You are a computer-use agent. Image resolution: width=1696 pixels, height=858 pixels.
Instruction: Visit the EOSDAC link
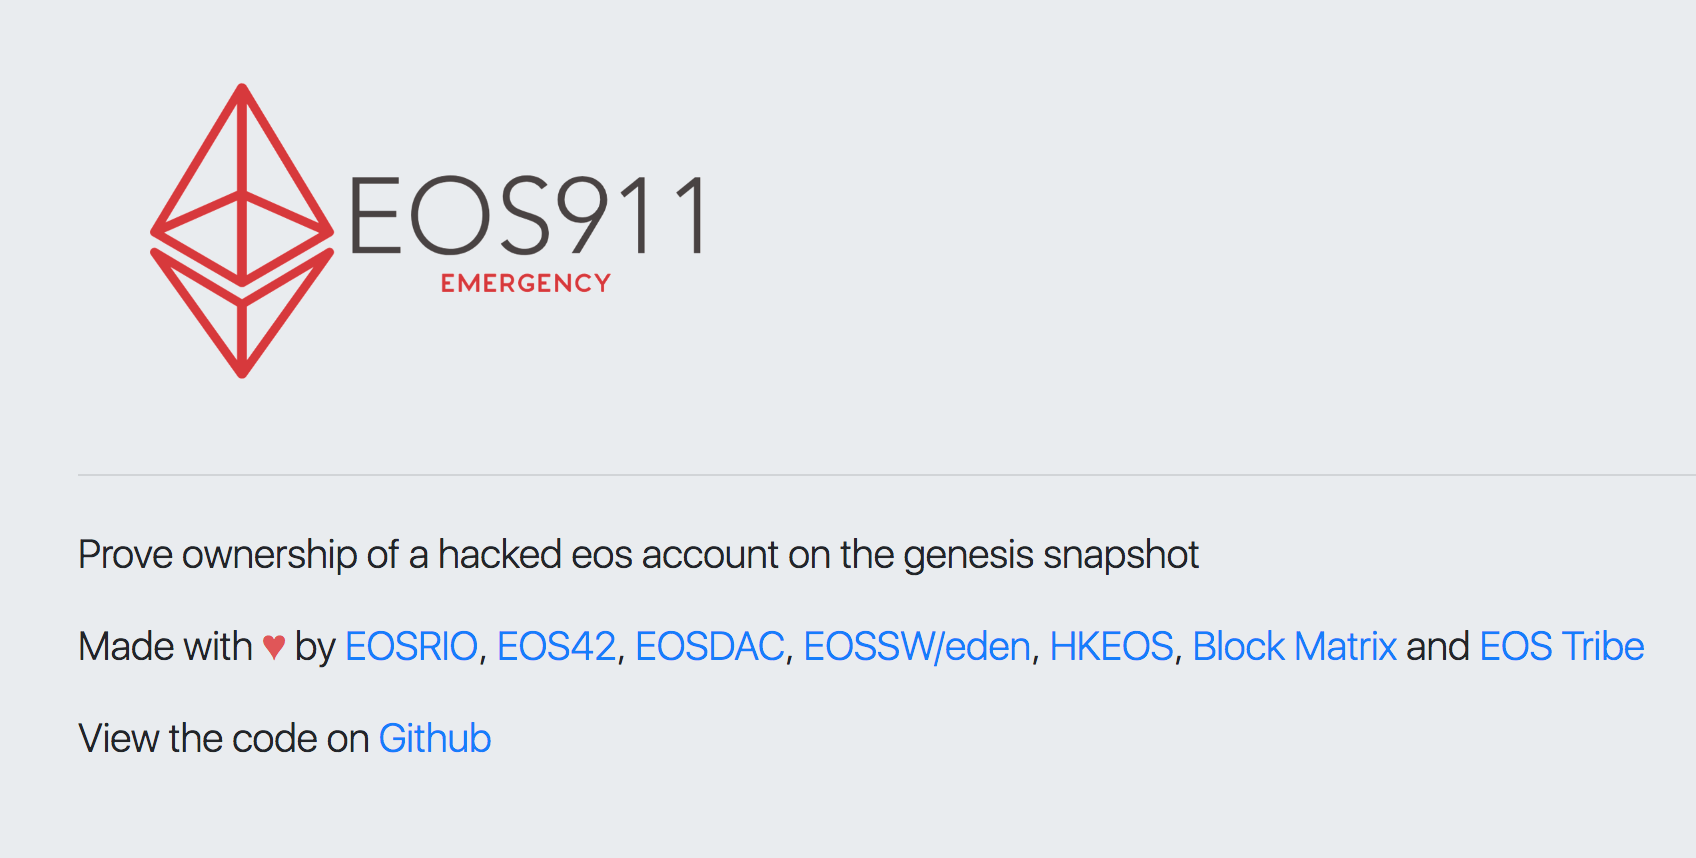(x=709, y=647)
